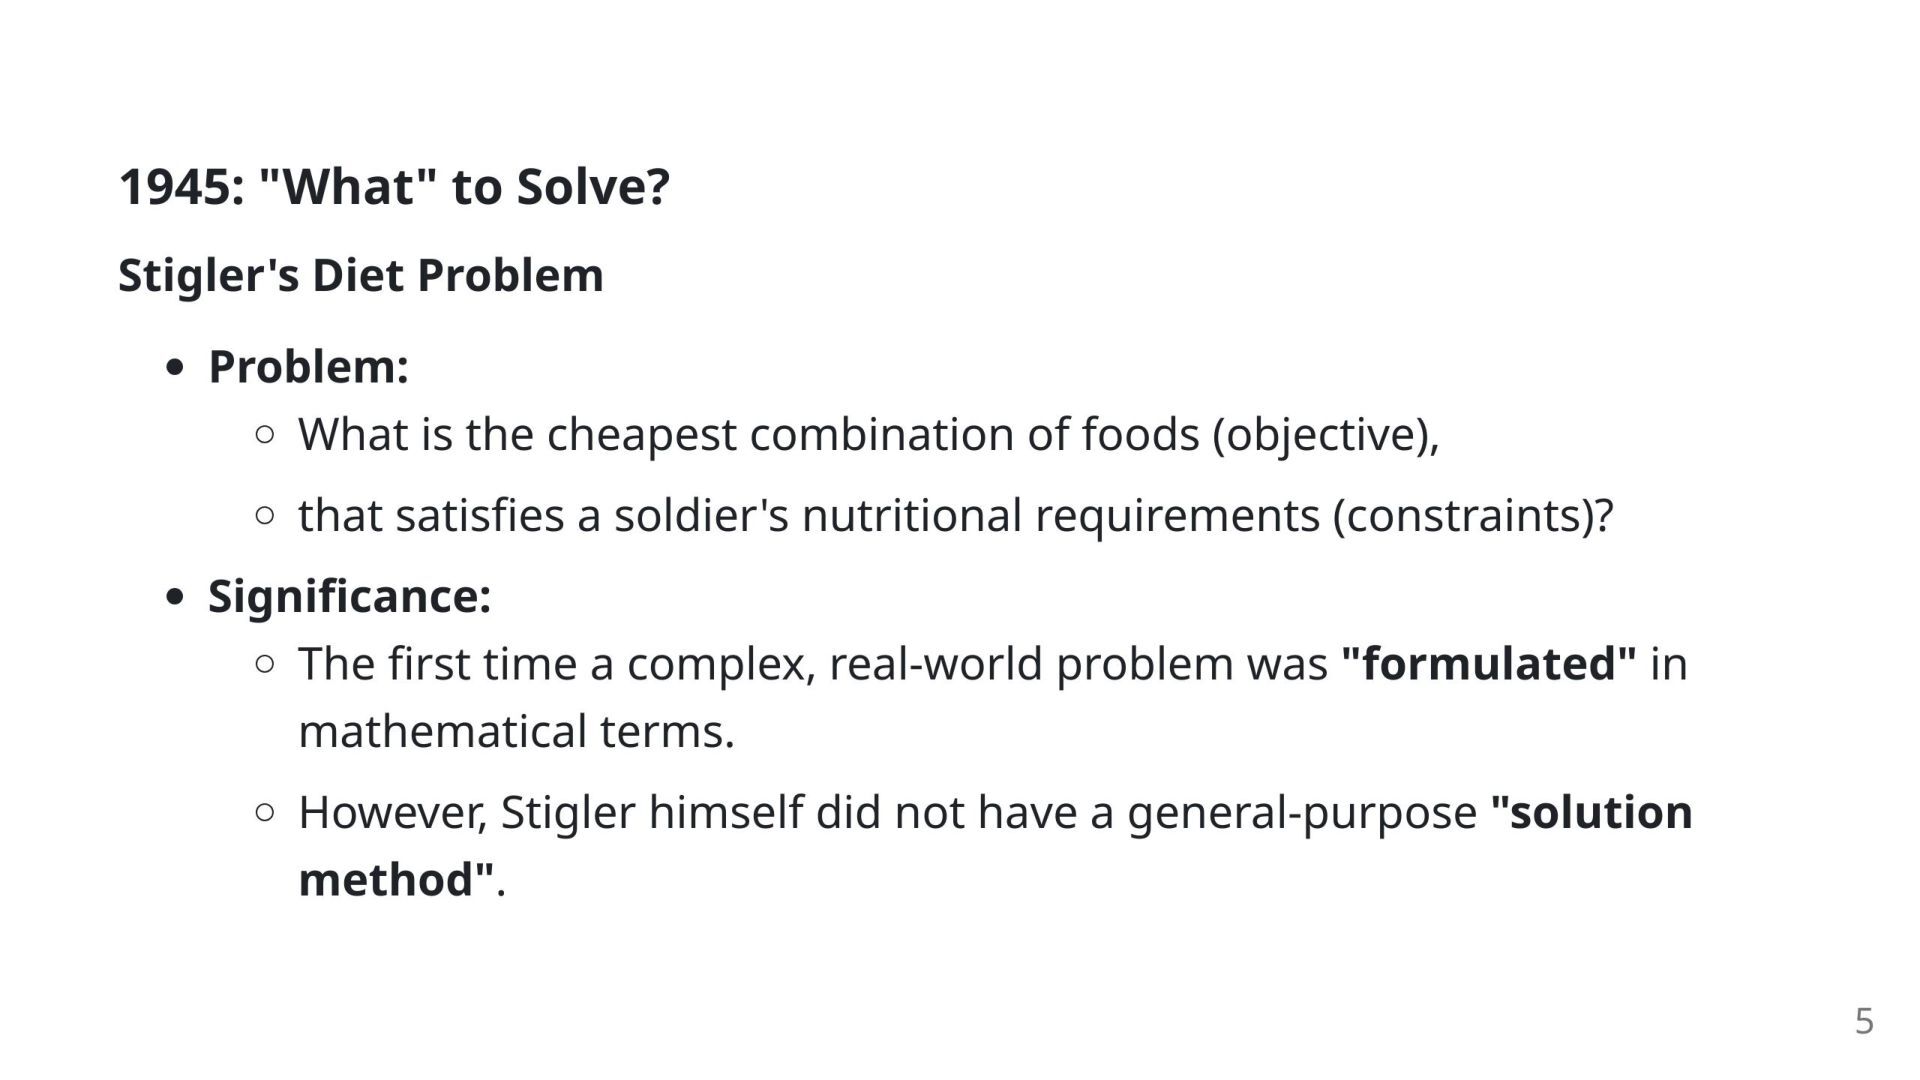Click the solid bullet dot beside 'Significance:'
This screenshot has width=1920, height=1080.
pyautogui.click(x=175, y=597)
